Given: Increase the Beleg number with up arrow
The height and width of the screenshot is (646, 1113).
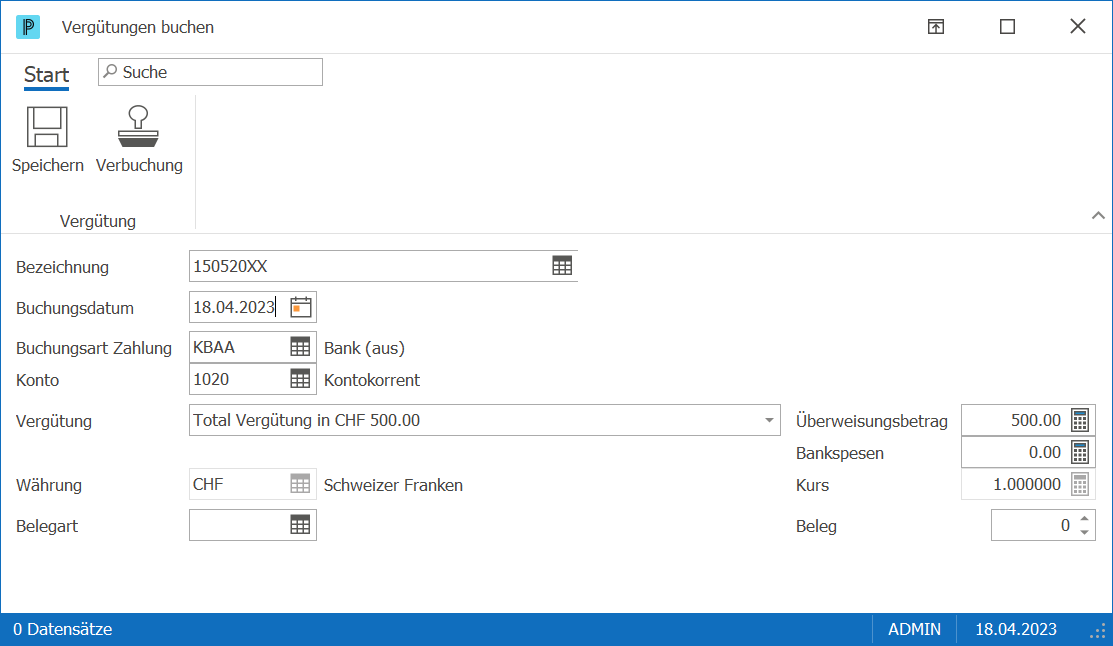Looking at the screenshot, I should 1084,519.
